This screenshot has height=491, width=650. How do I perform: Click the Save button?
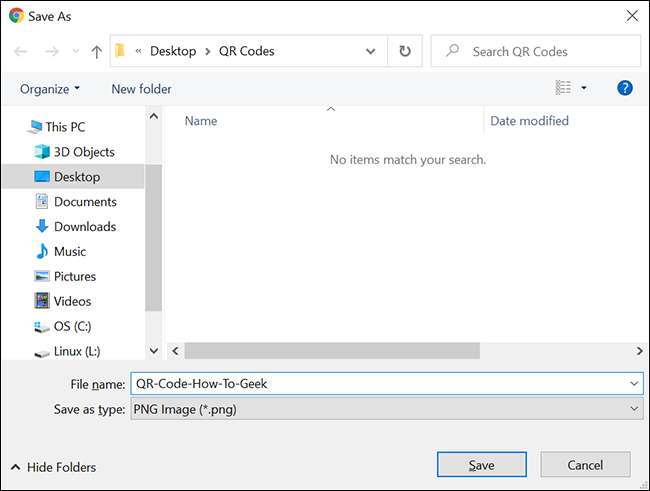click(x=481, y=465)
